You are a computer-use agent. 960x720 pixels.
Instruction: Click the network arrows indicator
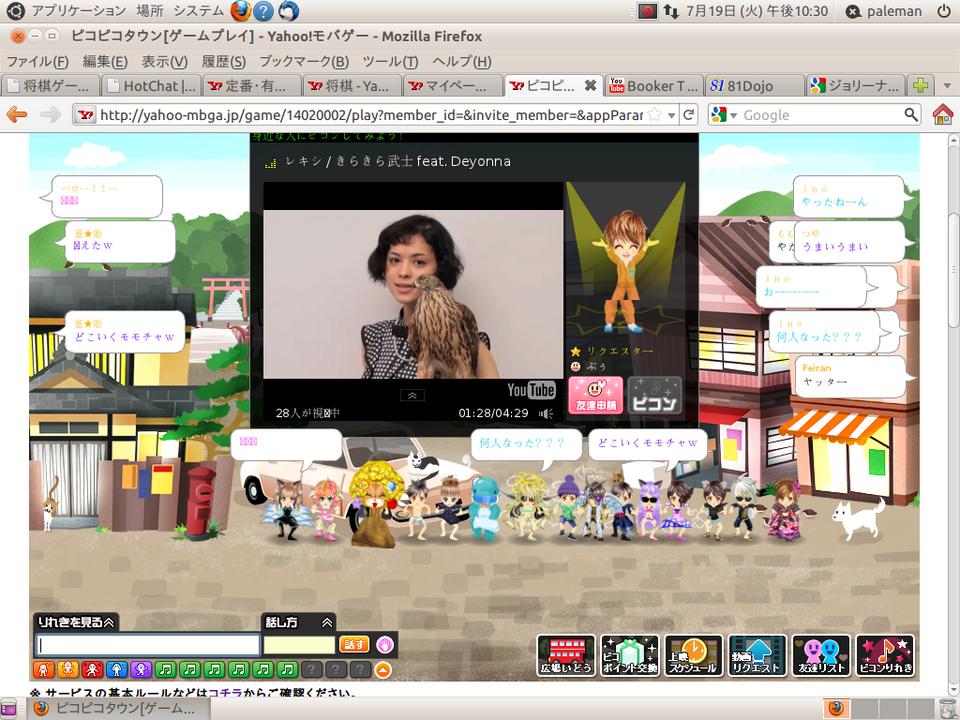[671, 11]
